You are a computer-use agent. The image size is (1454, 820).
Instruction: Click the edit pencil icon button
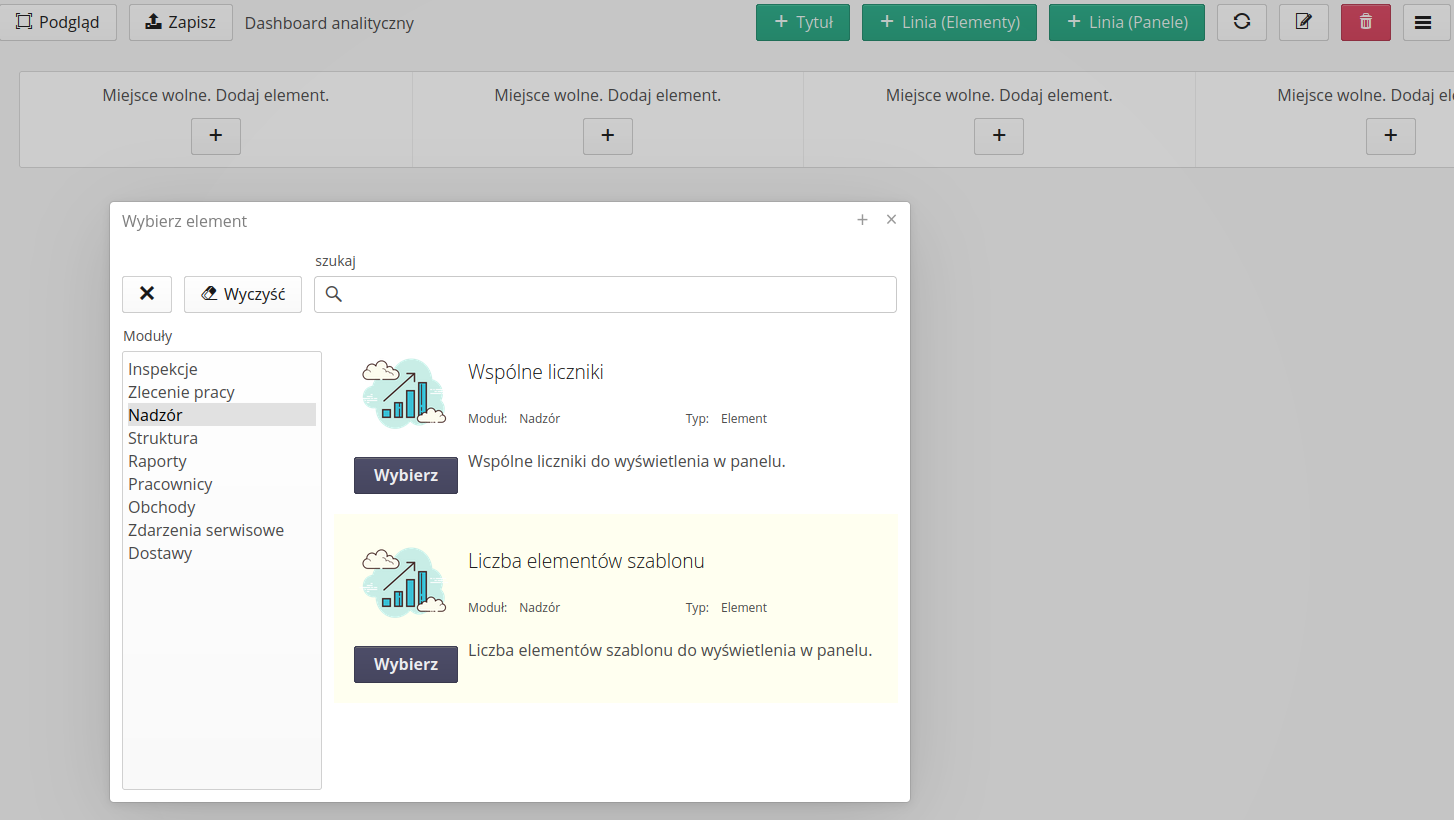[x=1303, y=22]
